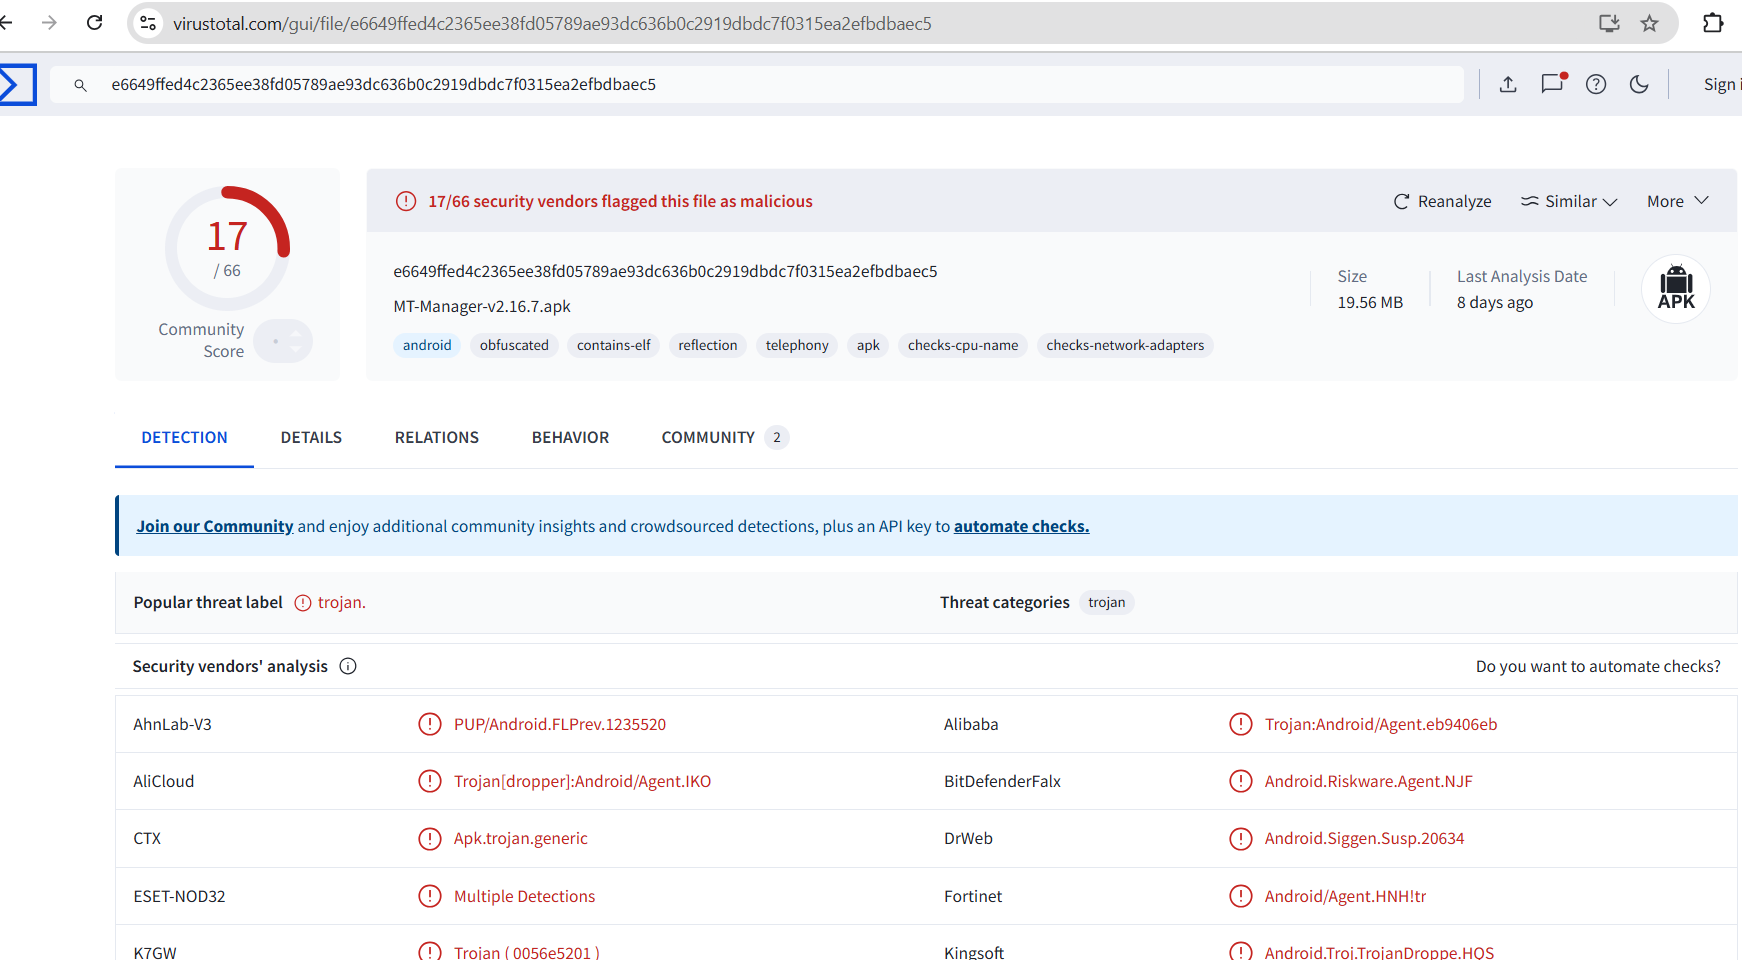
Task: Toggle the Community Score vote control
Action: pyautogui.click(x=283, y=341)
